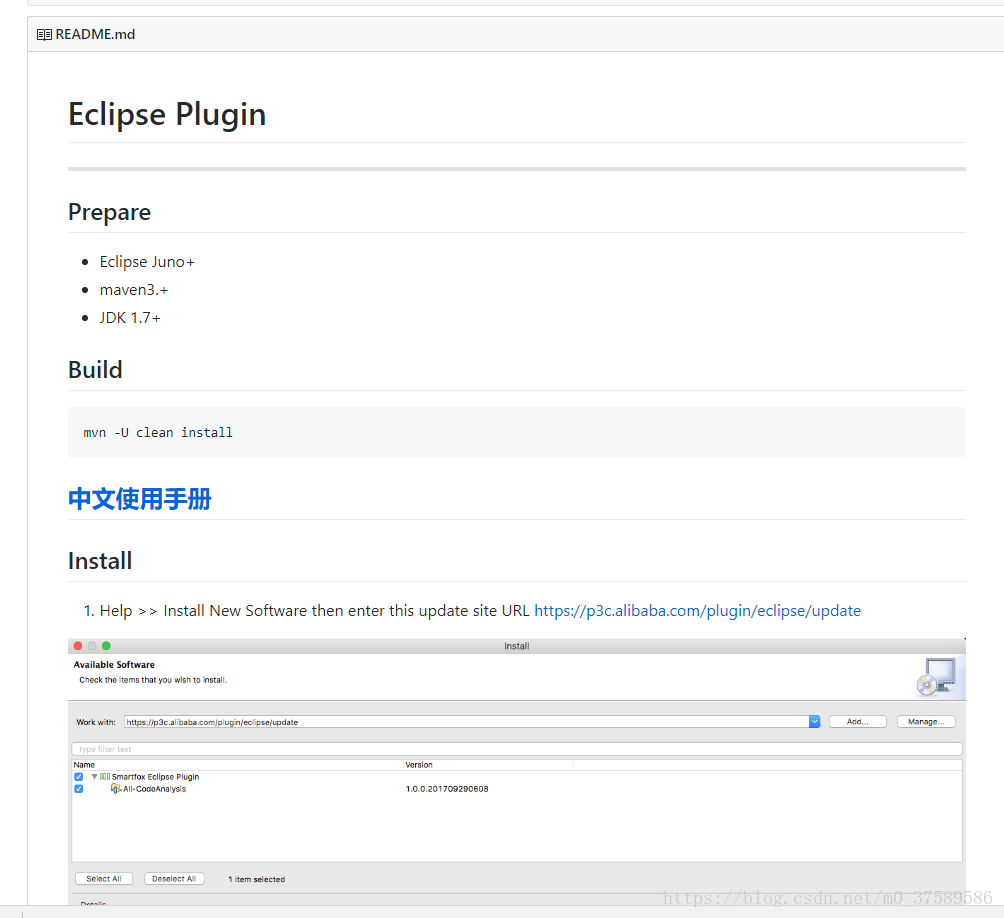The height and width of the screenshot is (918, 1004).
Task: Select the Ali-CodeAnalysis row text
Action: pos(154,789)
